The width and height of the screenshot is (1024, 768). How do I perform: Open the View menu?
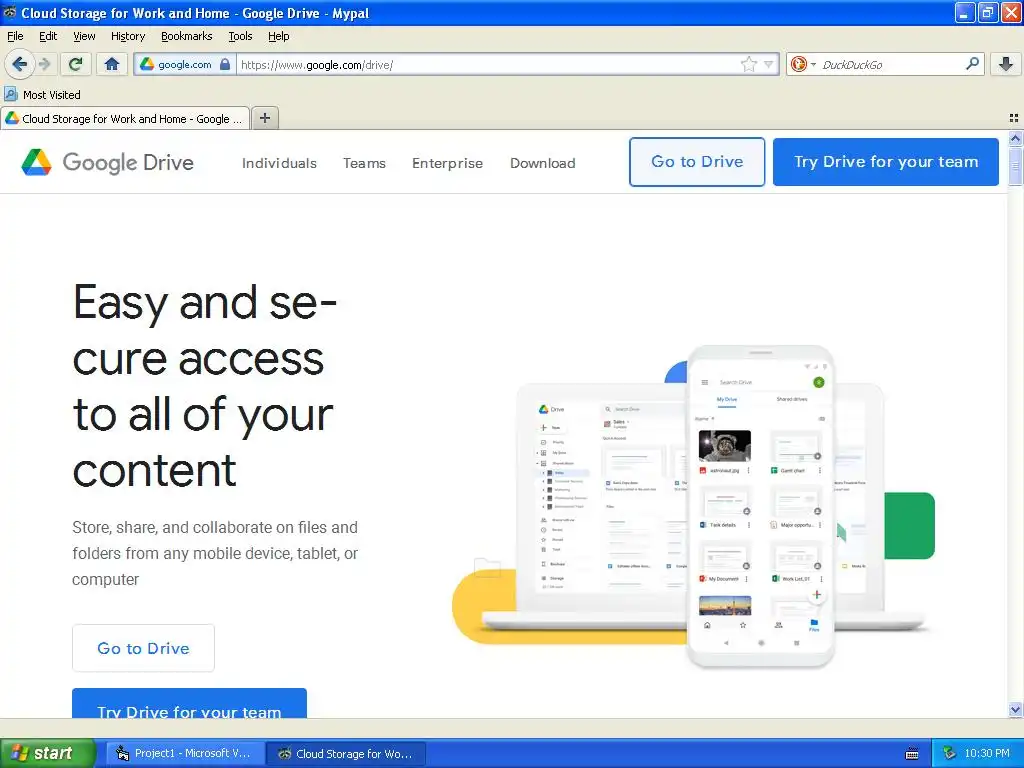[84, 36]
